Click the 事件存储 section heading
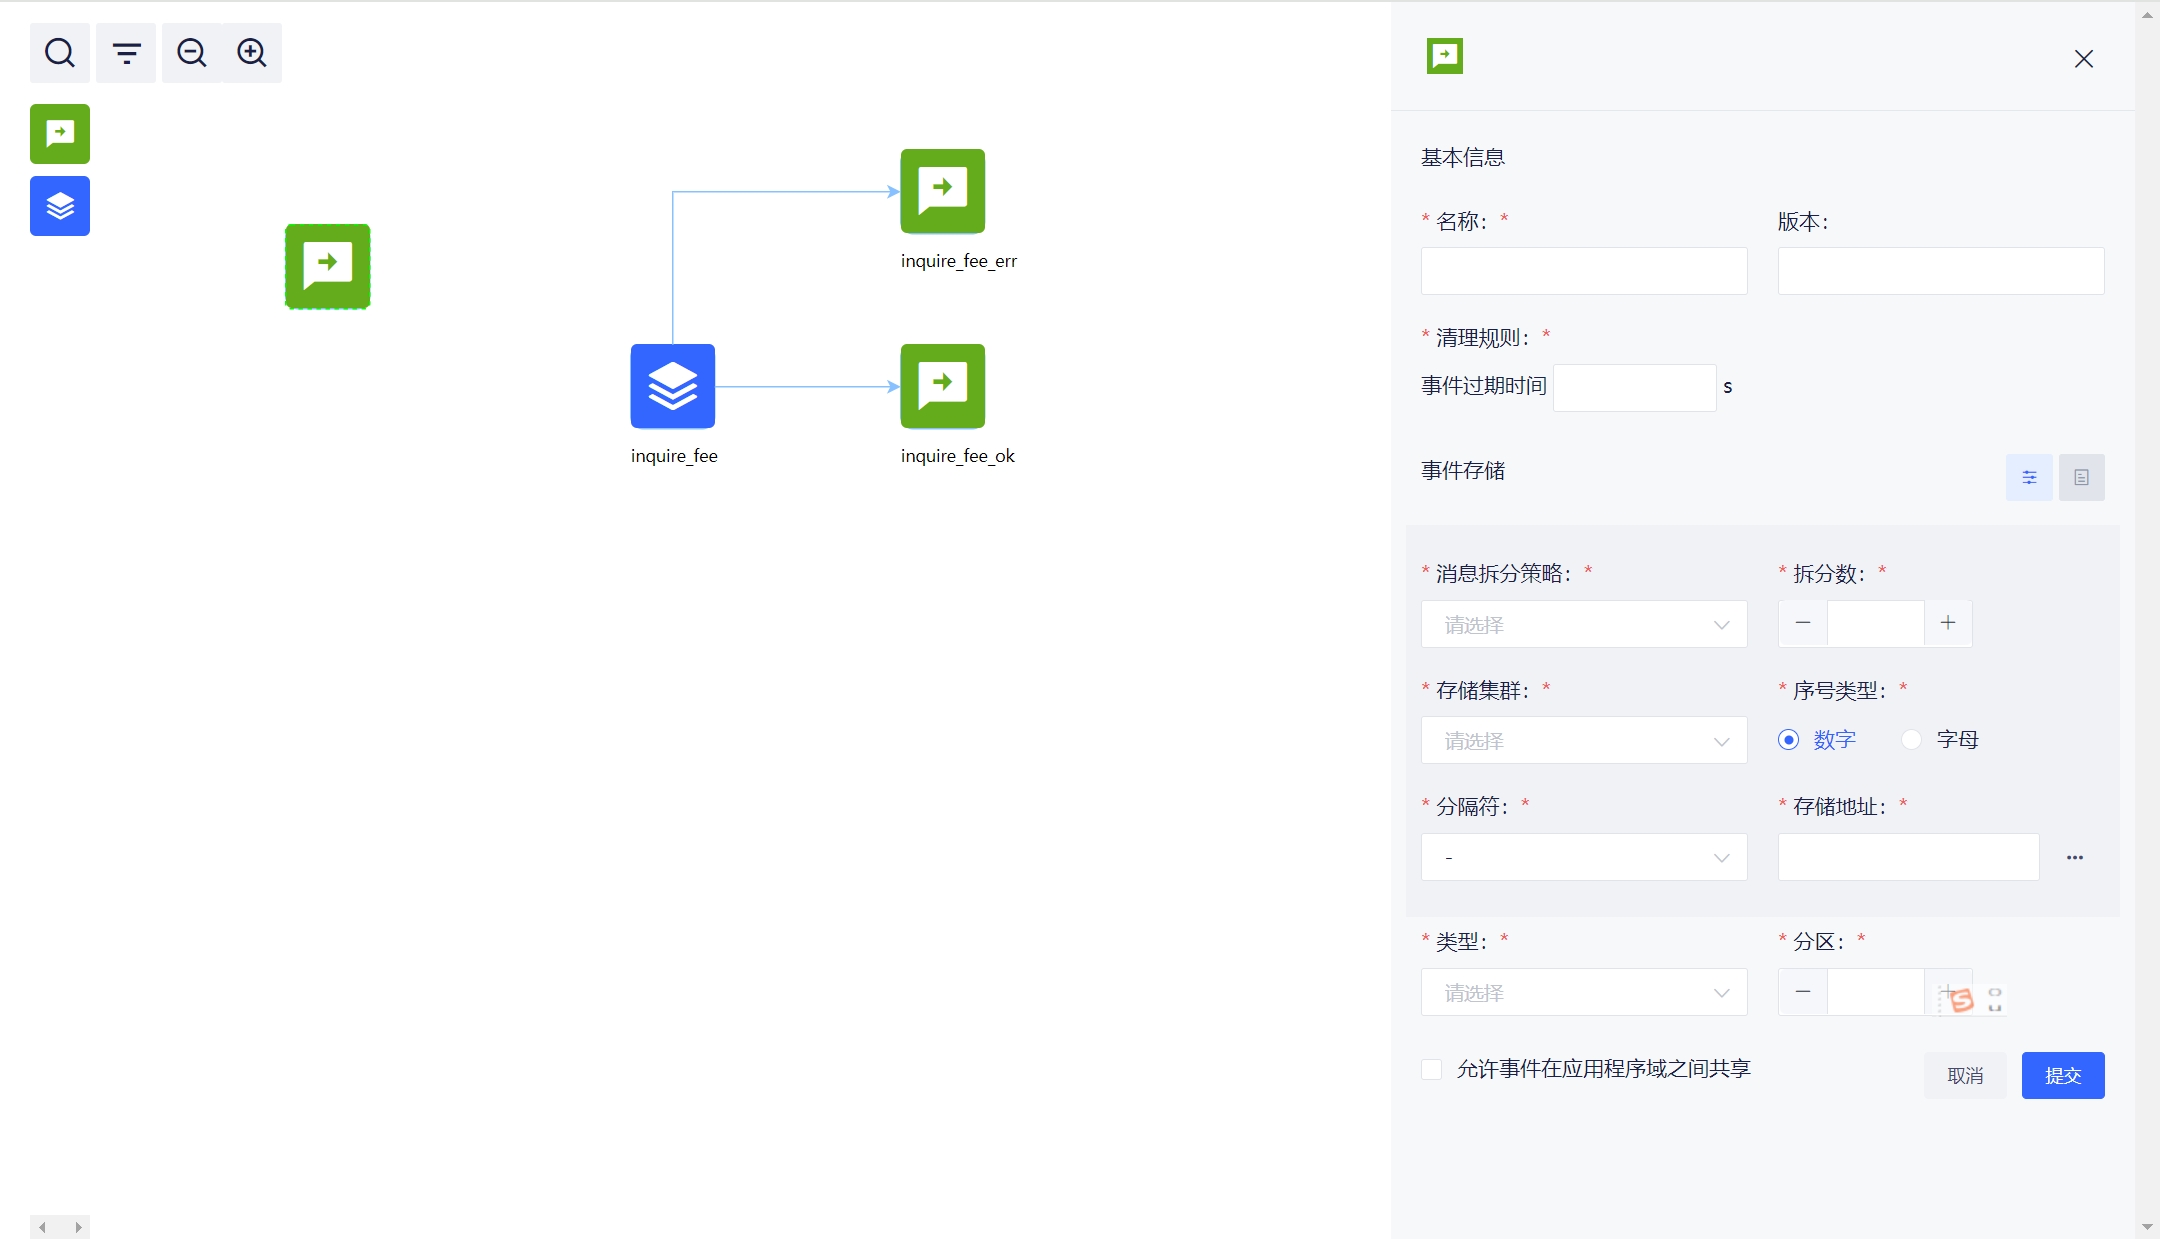 [1463, 470]
